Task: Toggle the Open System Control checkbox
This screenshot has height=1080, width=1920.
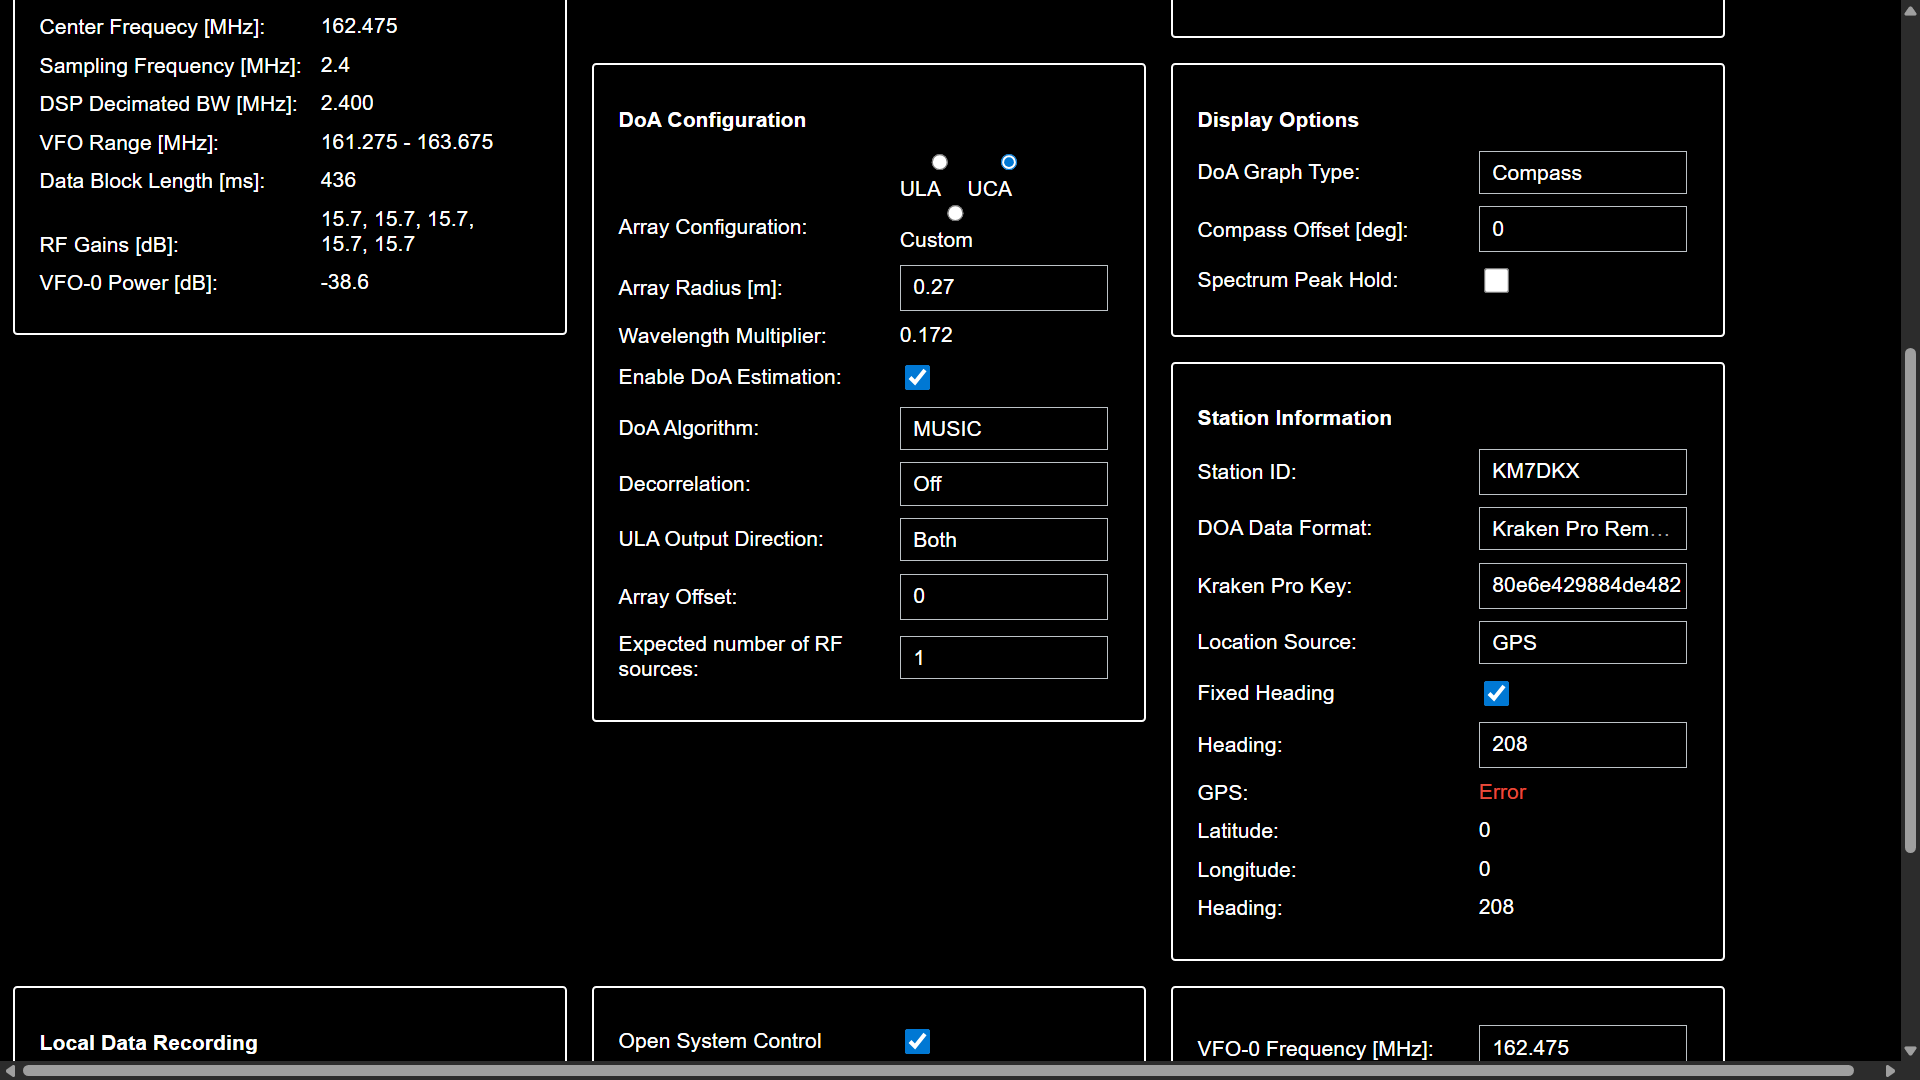Action: click(917, 1041)
